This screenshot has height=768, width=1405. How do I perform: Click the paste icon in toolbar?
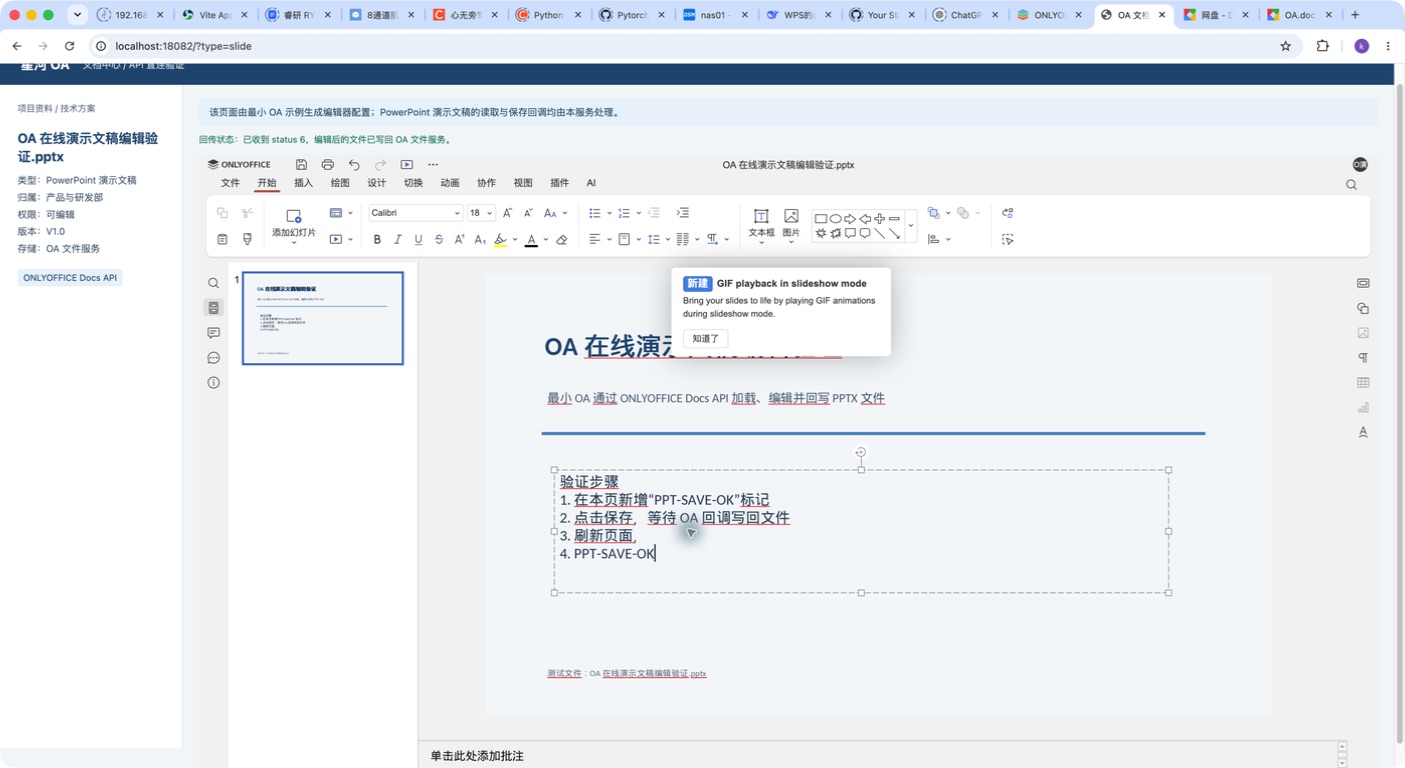coord(222,239)
